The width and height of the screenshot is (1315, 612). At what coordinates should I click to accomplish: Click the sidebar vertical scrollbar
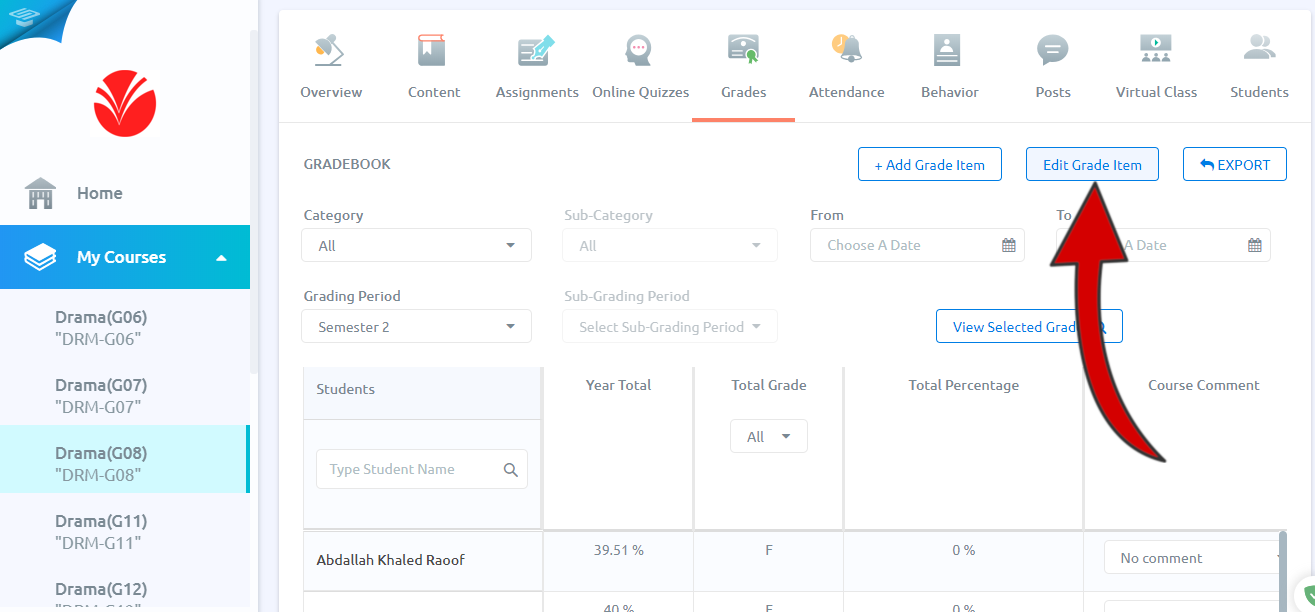pos(254,200)
